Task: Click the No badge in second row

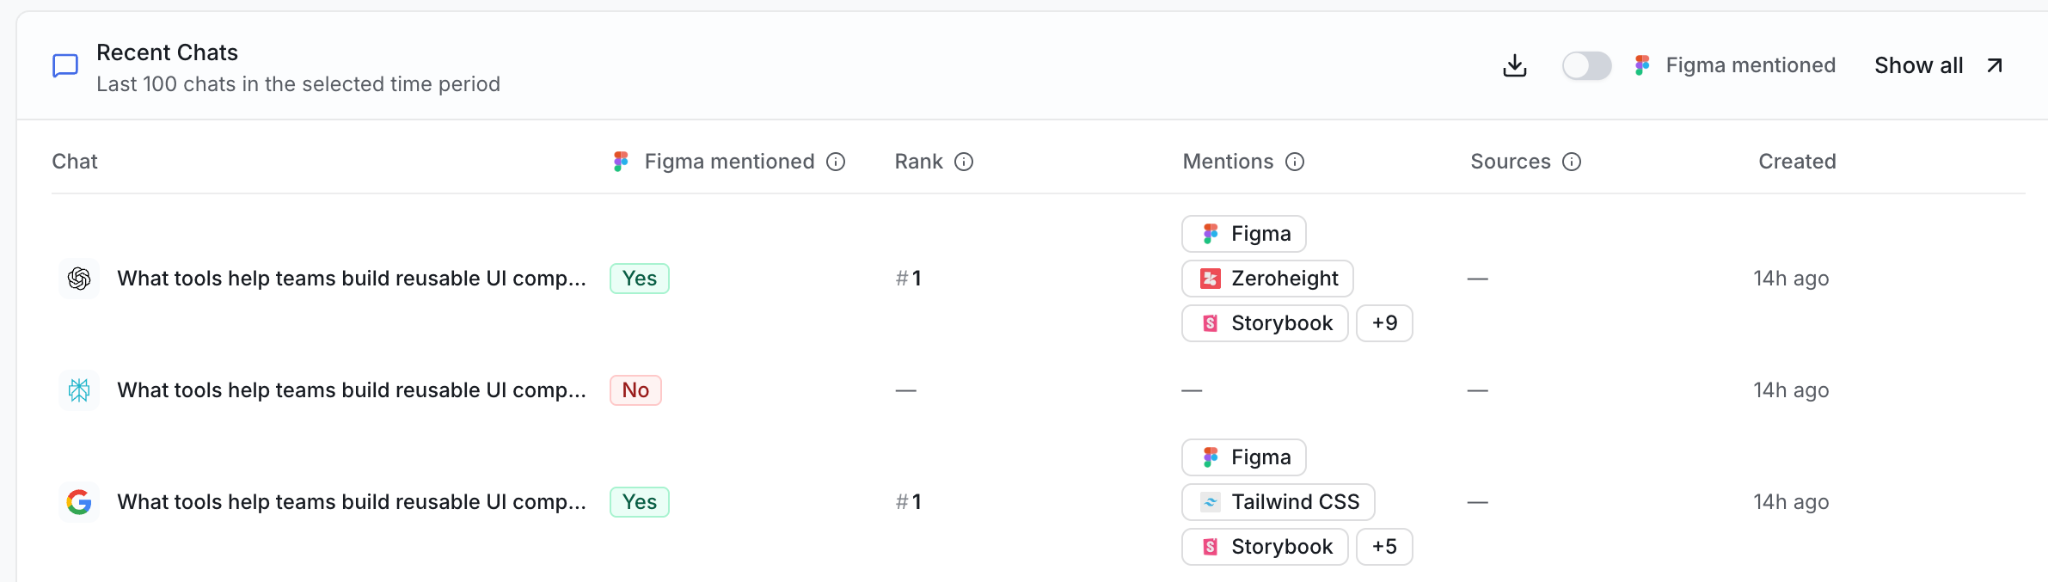Action: 636,390
